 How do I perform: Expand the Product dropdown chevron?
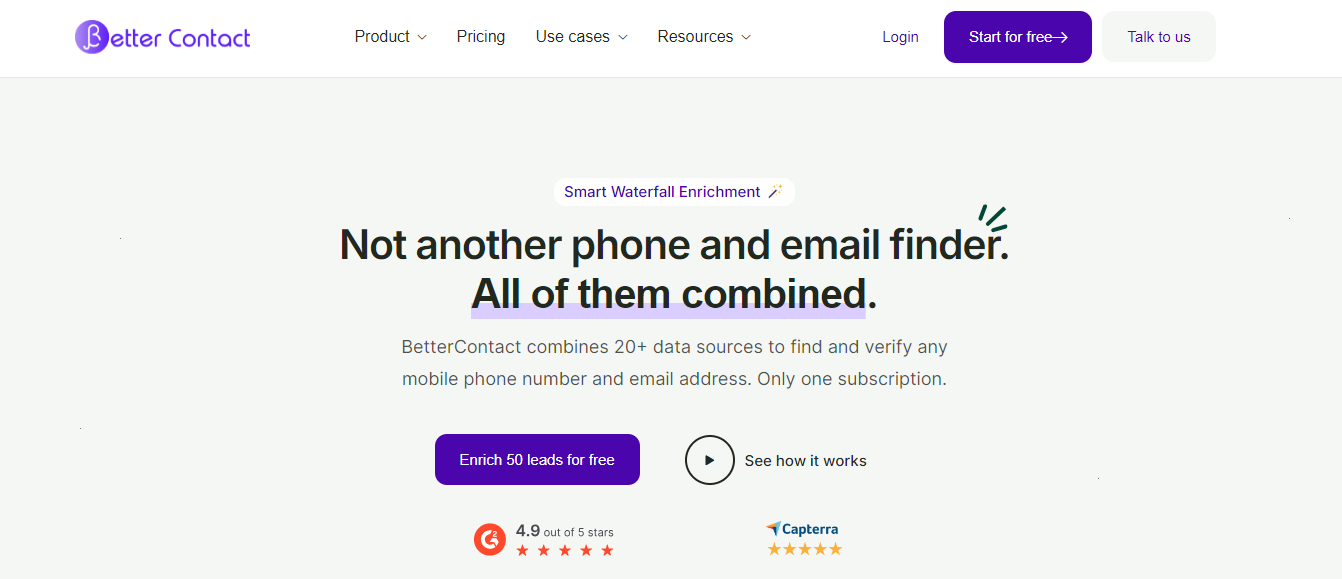422,37
